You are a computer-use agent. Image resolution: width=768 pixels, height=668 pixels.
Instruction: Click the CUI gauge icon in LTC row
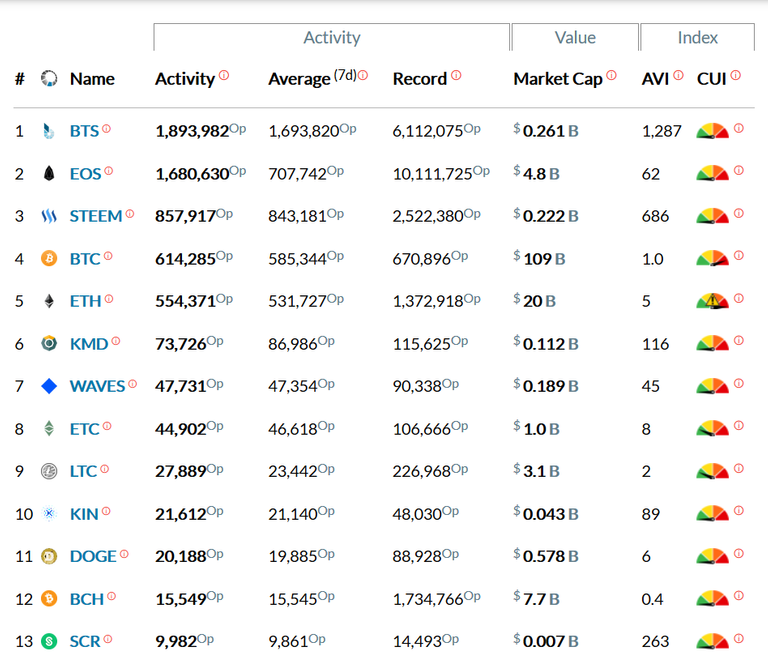[x=712, y=471]
